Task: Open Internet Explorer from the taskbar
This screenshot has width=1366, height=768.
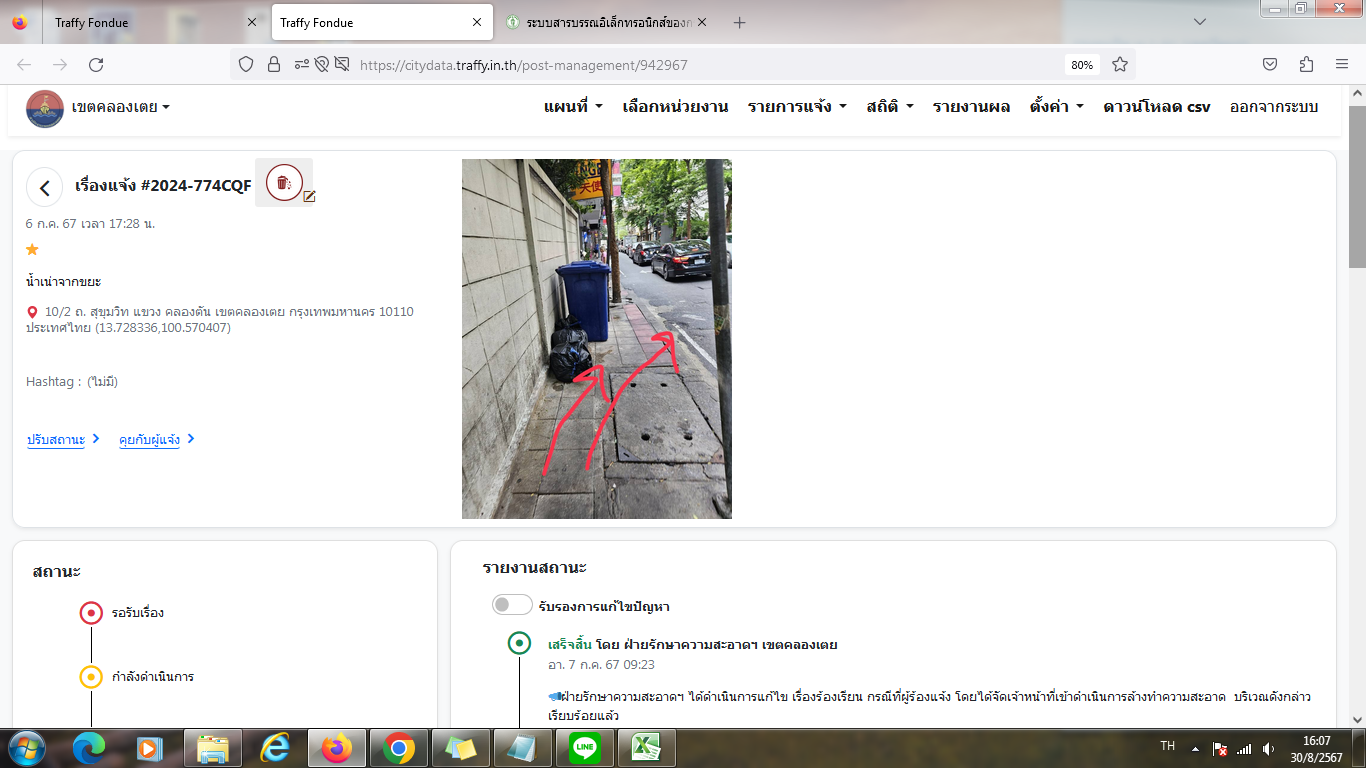Action: coord(274,748)
